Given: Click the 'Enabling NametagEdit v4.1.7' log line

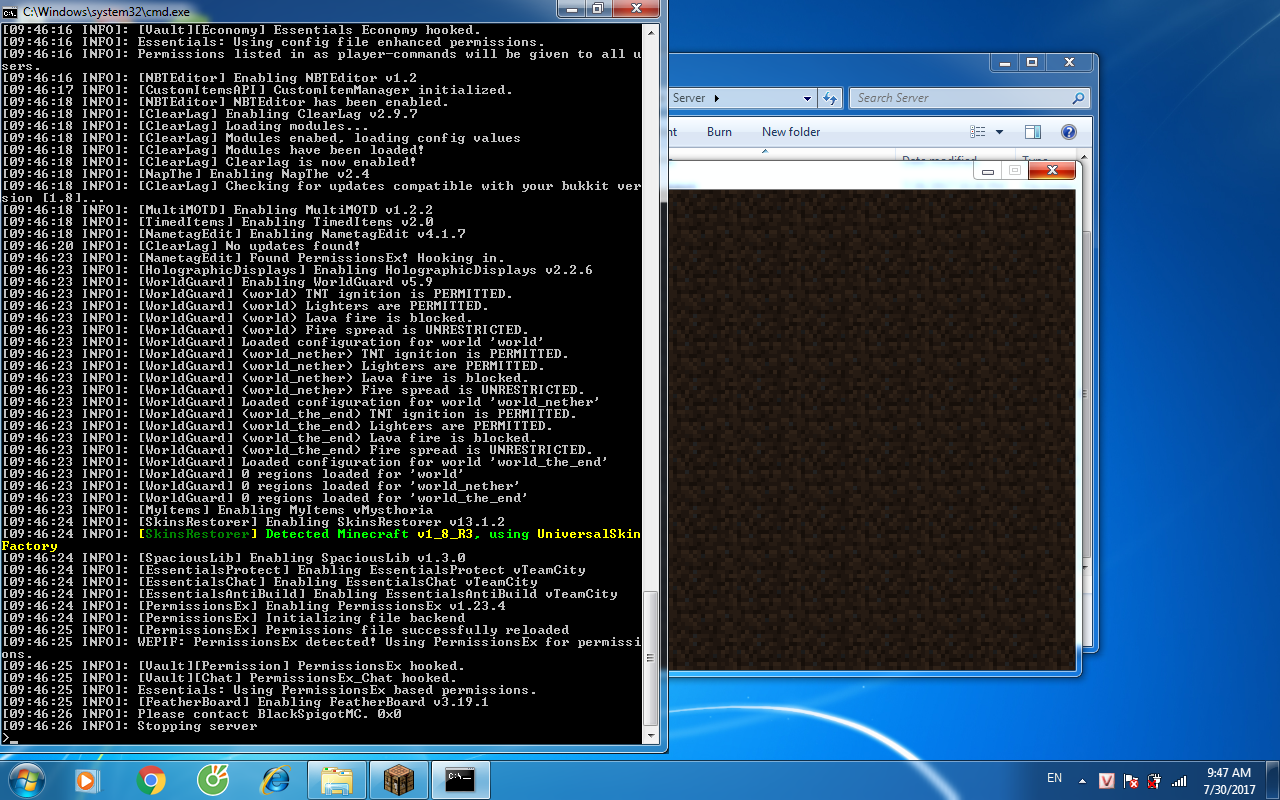Looking at the screenshot, I should pyautogui.click(x=233, y=234).
